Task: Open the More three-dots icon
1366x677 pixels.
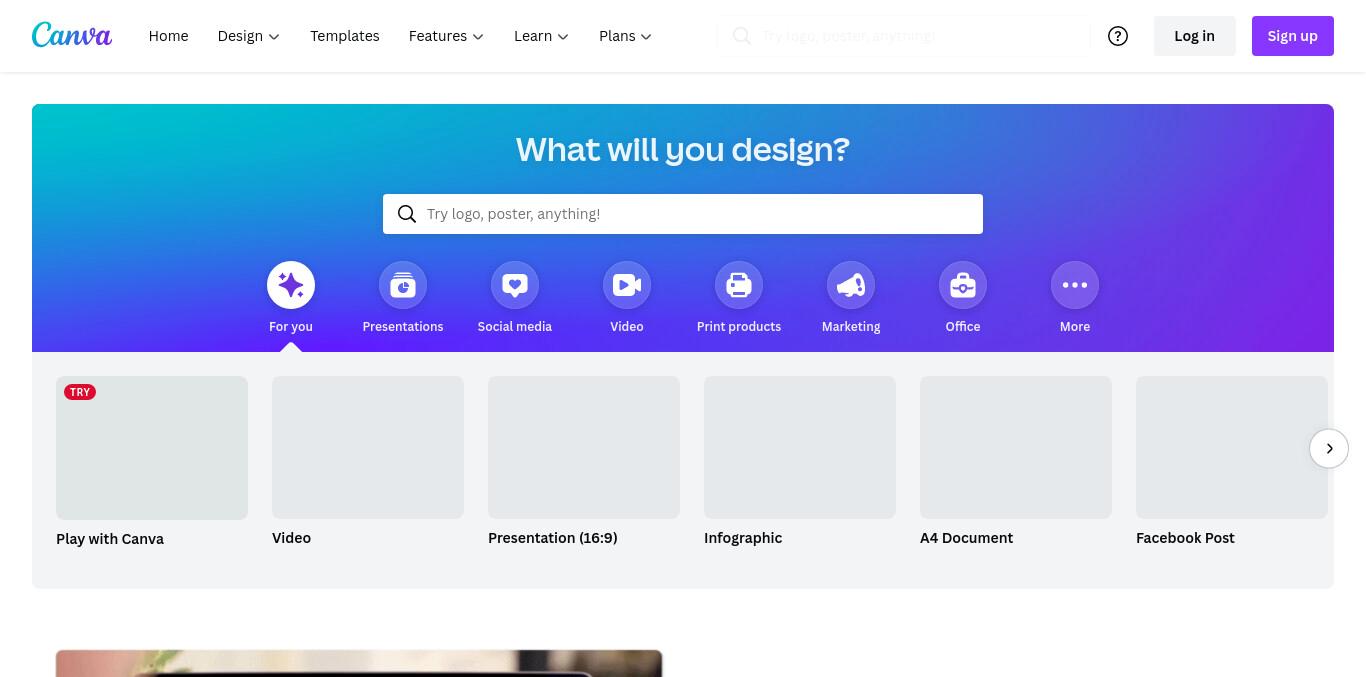Action: click(x=1075, y=285)
